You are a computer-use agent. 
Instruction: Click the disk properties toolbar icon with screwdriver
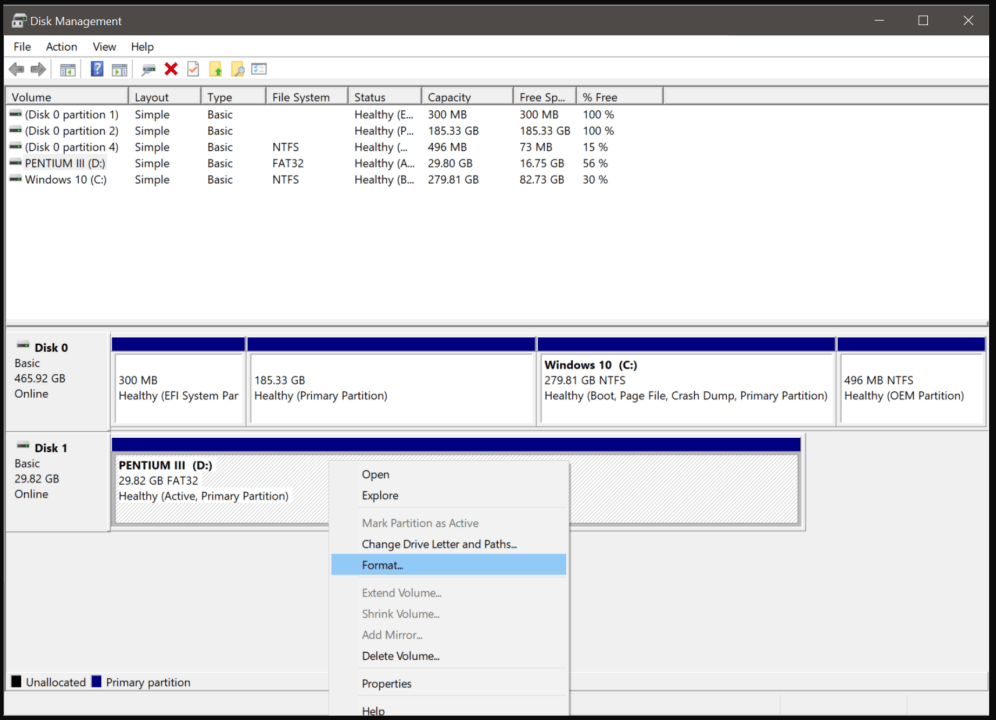[x=150, y=68]
